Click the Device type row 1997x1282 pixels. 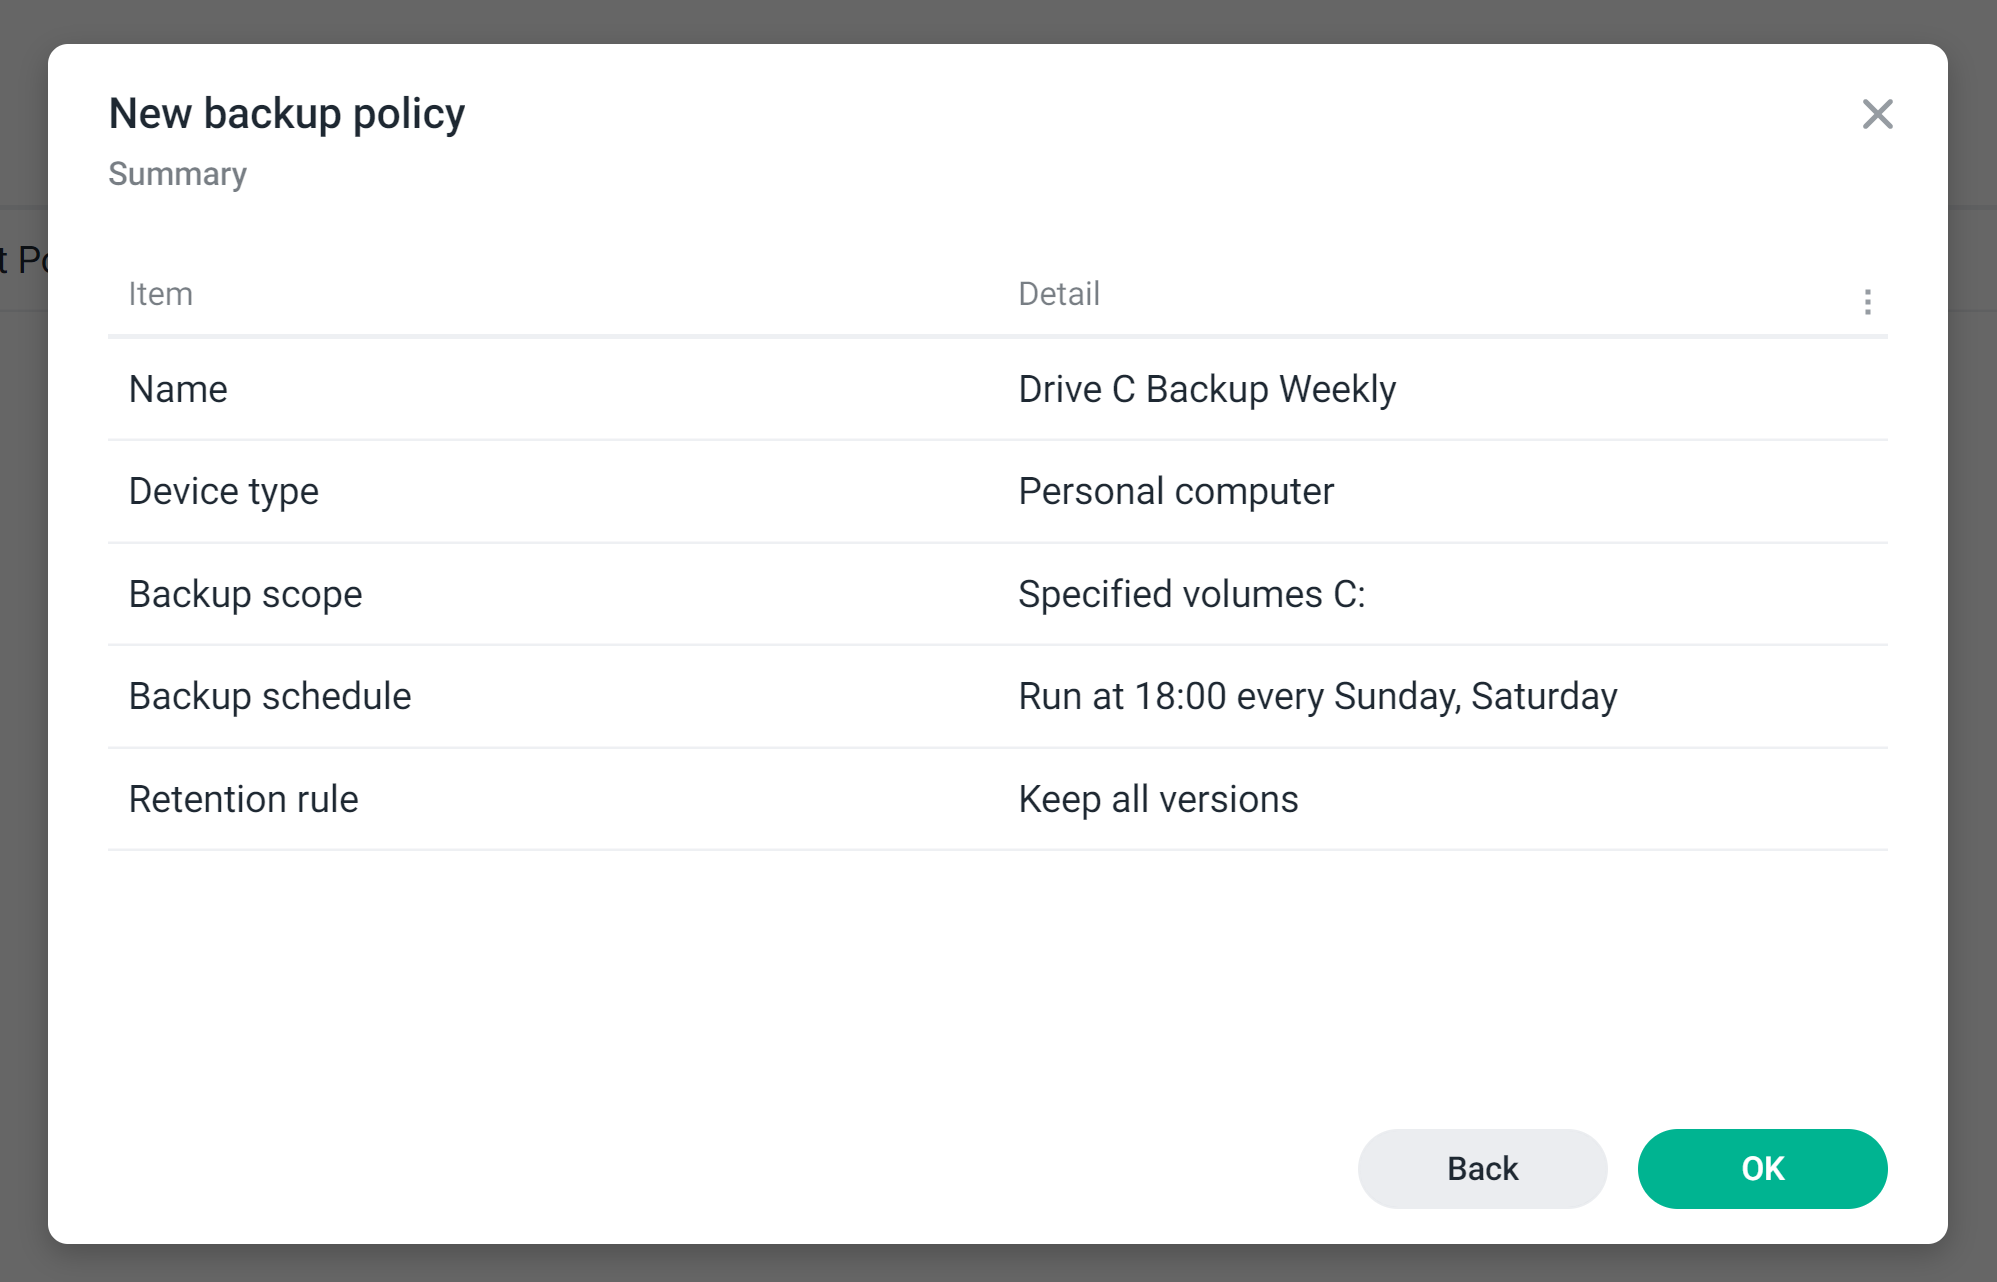point(223,491)
